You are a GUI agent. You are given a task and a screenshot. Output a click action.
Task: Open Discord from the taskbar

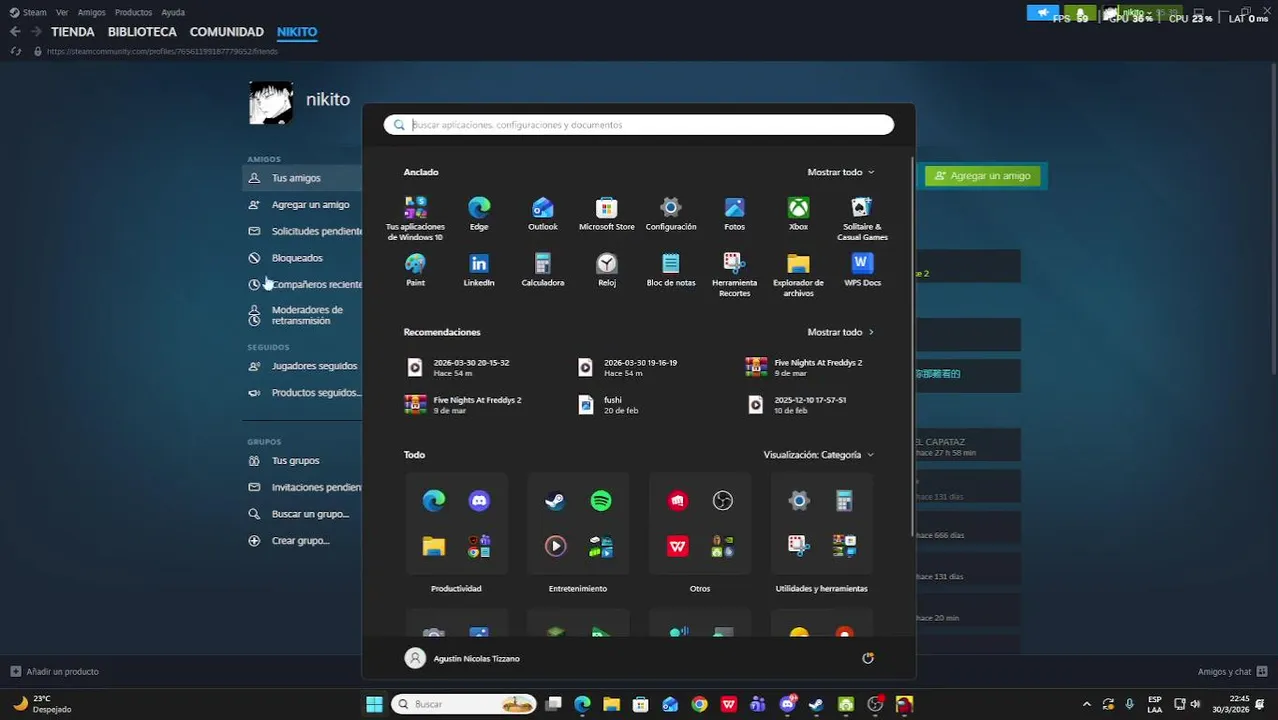click(788, 704)
